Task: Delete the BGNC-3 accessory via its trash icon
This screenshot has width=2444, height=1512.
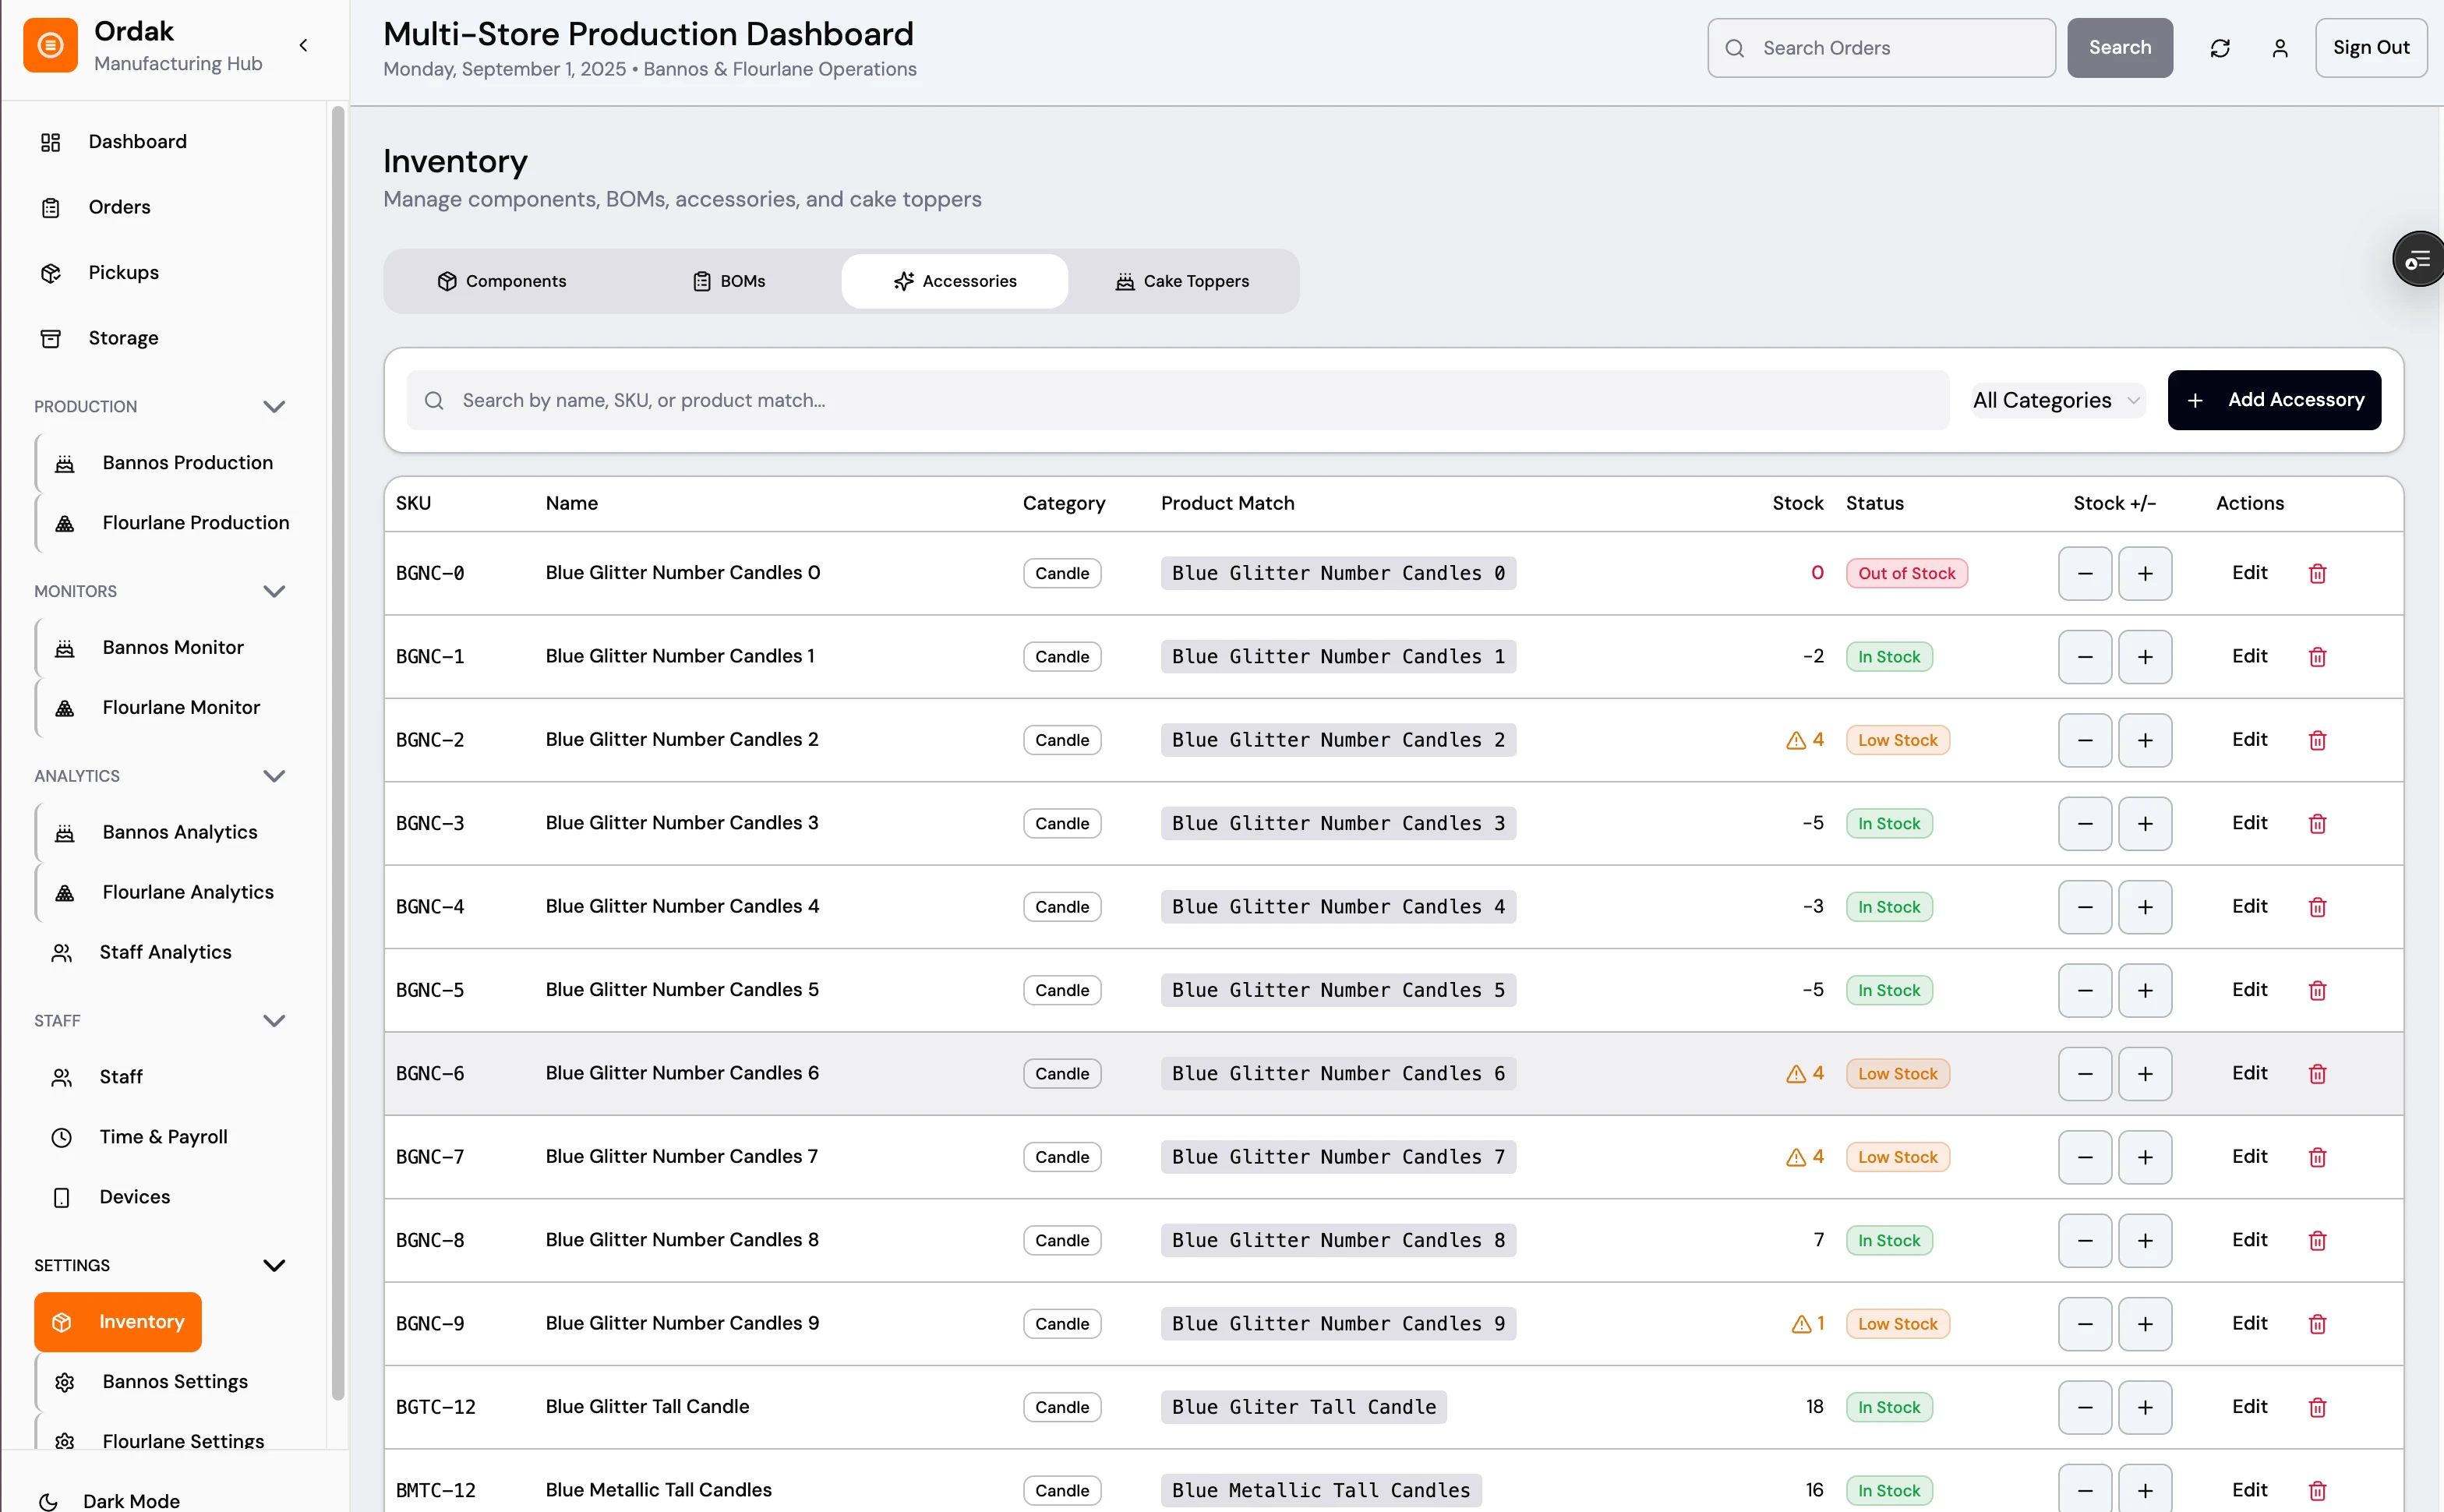Action: tap(2317, 823)
